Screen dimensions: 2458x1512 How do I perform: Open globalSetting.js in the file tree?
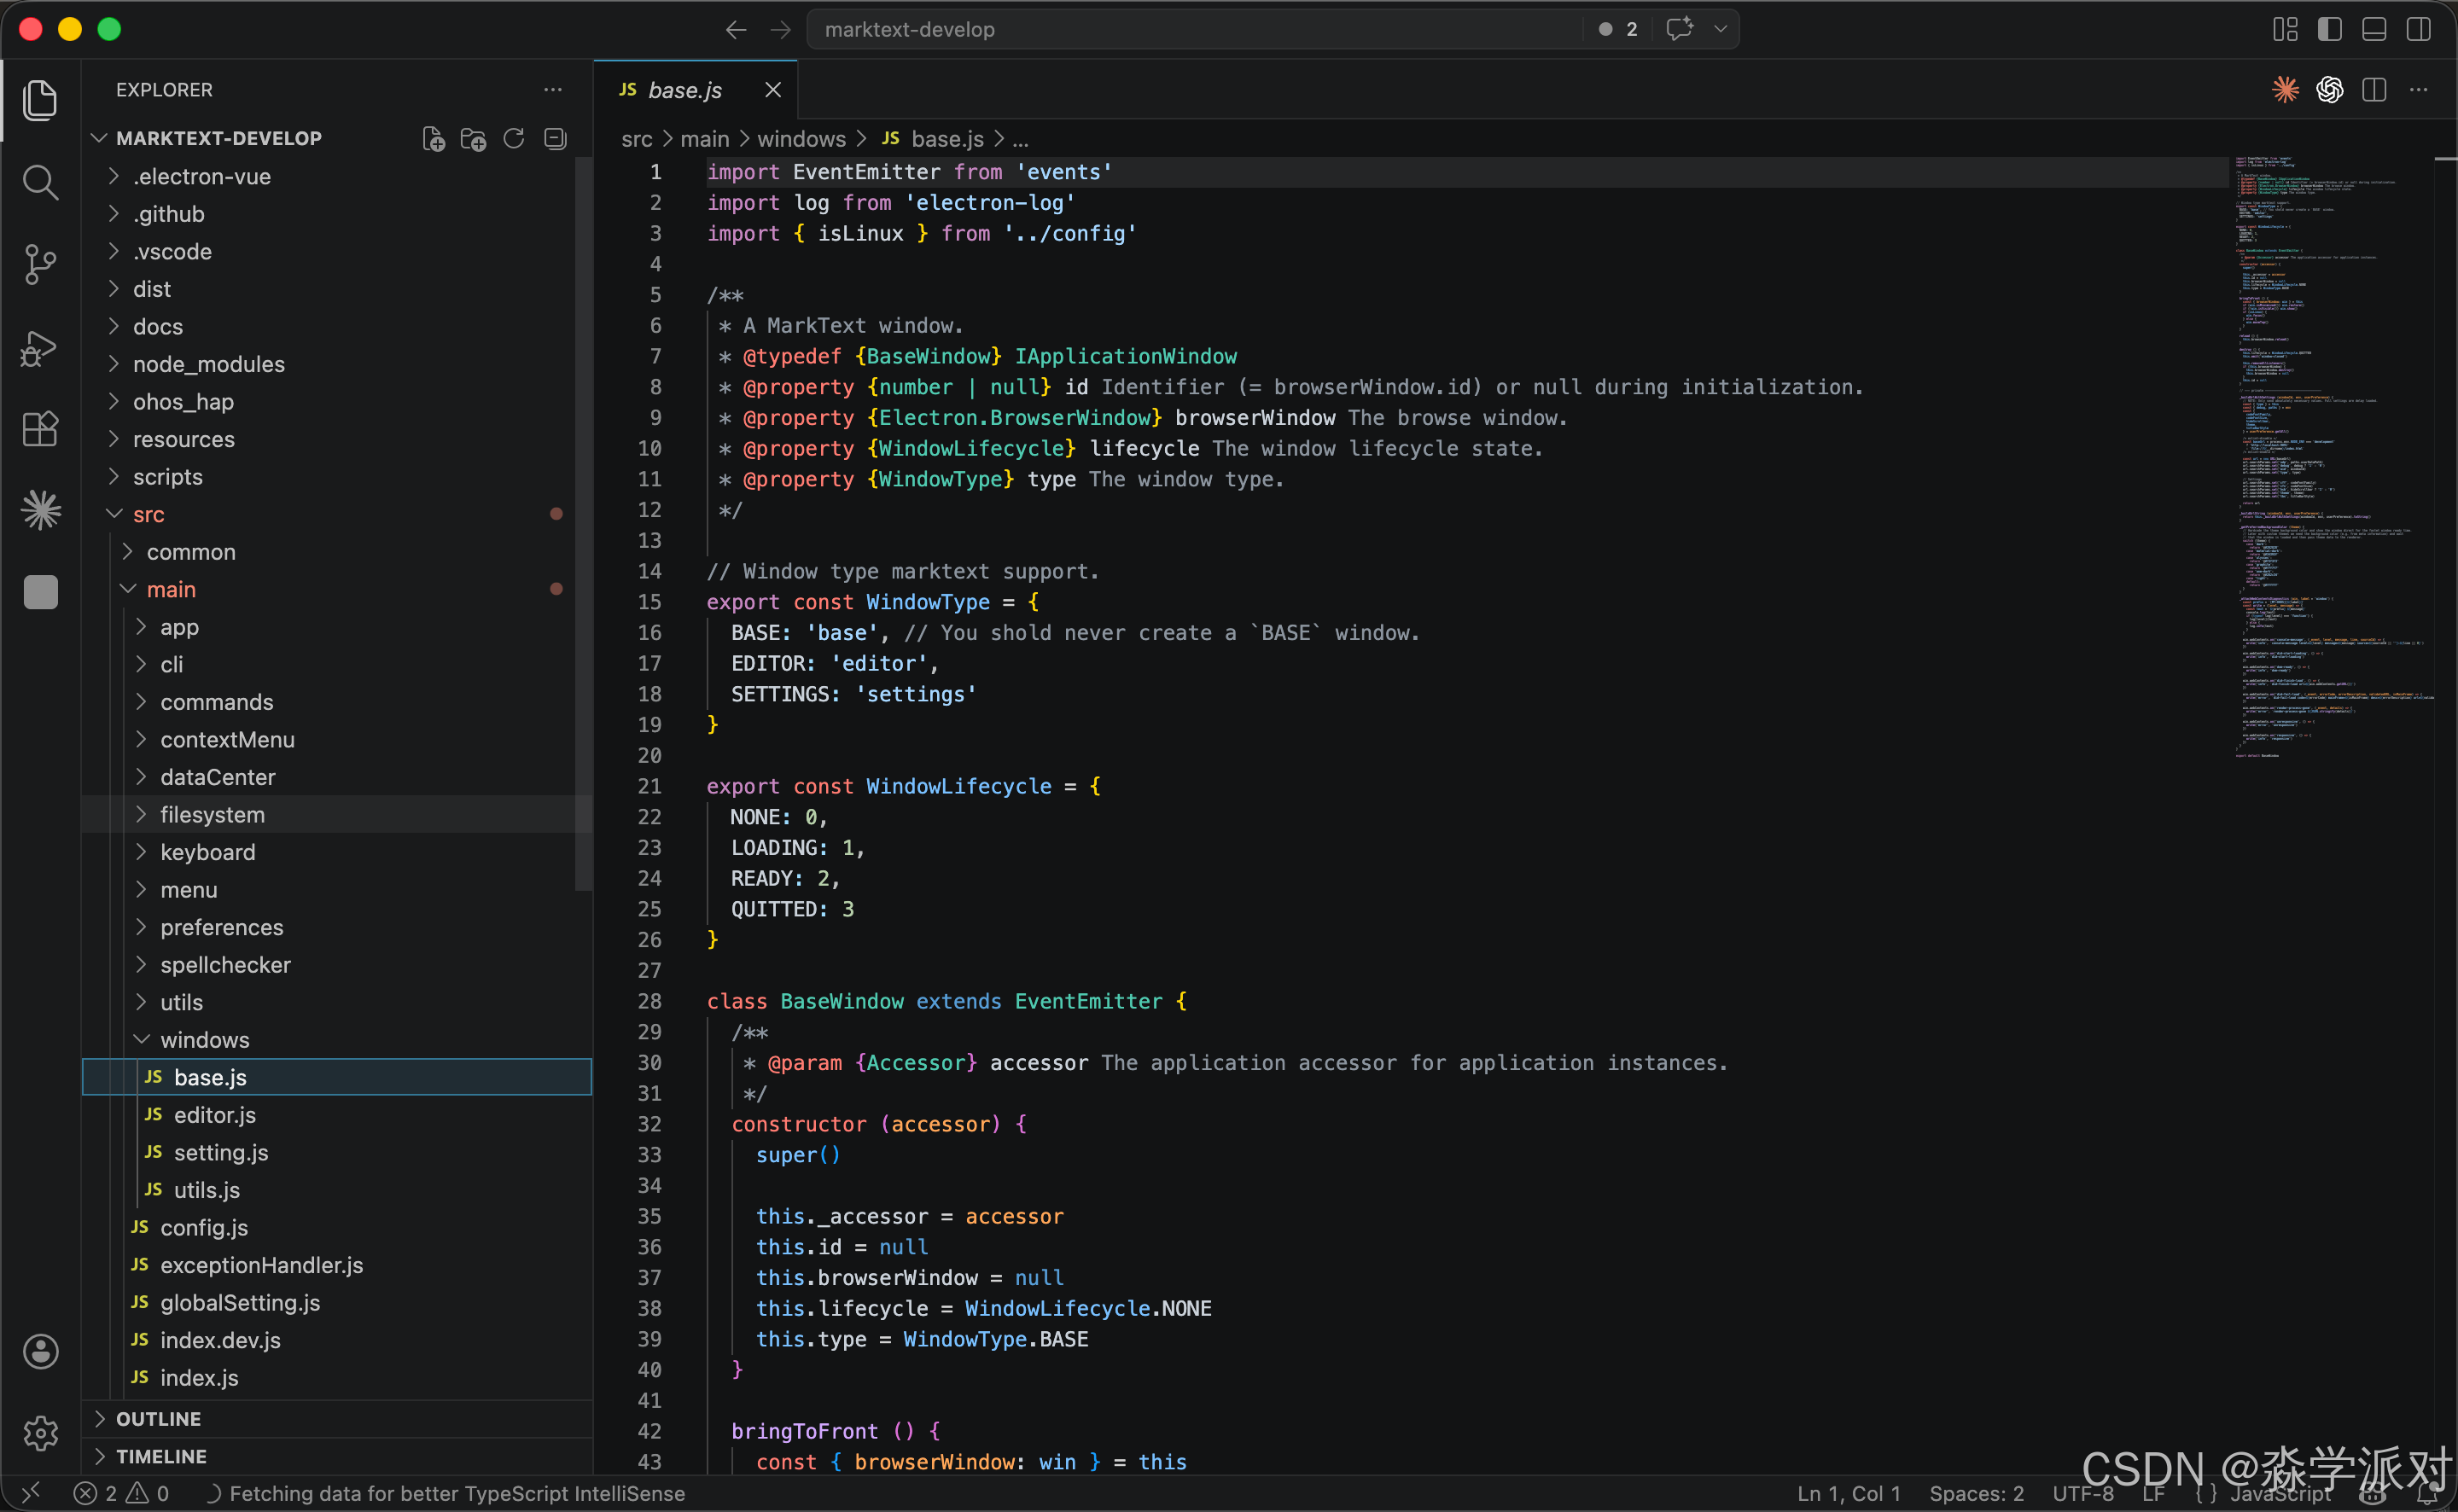pyautogui.click(x=336, y=1302)
